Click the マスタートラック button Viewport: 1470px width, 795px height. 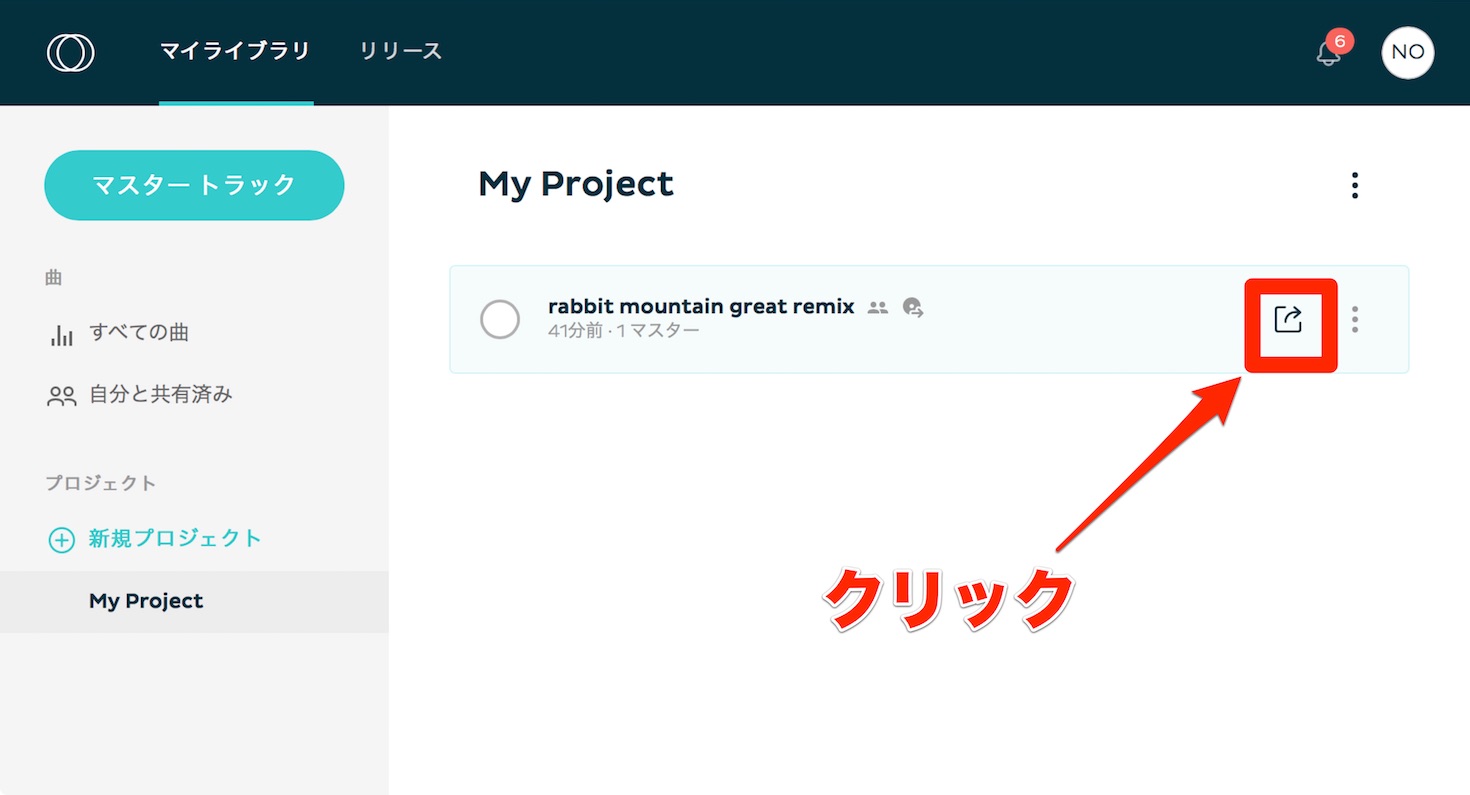coord(194,185)
